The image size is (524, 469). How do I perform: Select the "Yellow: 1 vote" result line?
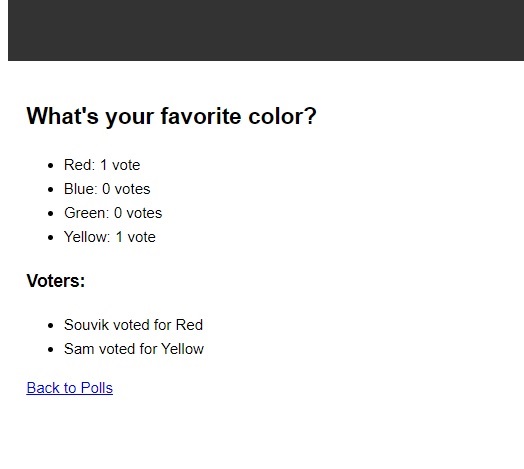(110, 237)
